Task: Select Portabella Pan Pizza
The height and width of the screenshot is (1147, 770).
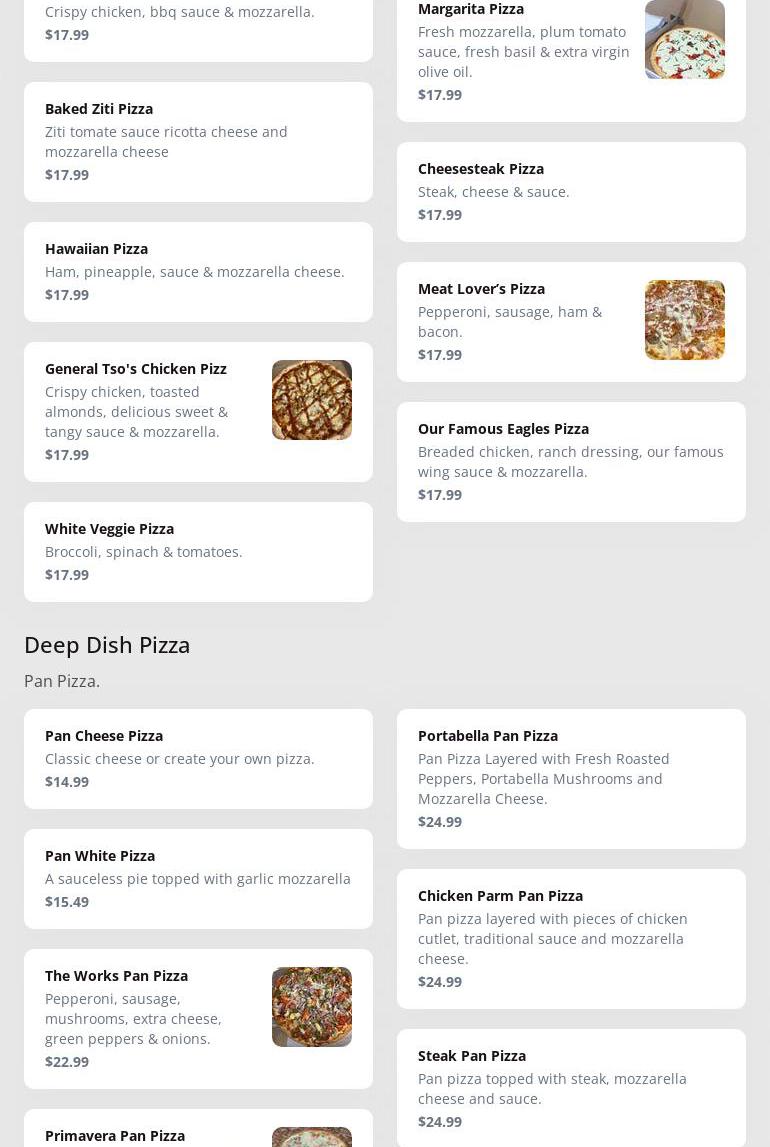Action: 571,778
